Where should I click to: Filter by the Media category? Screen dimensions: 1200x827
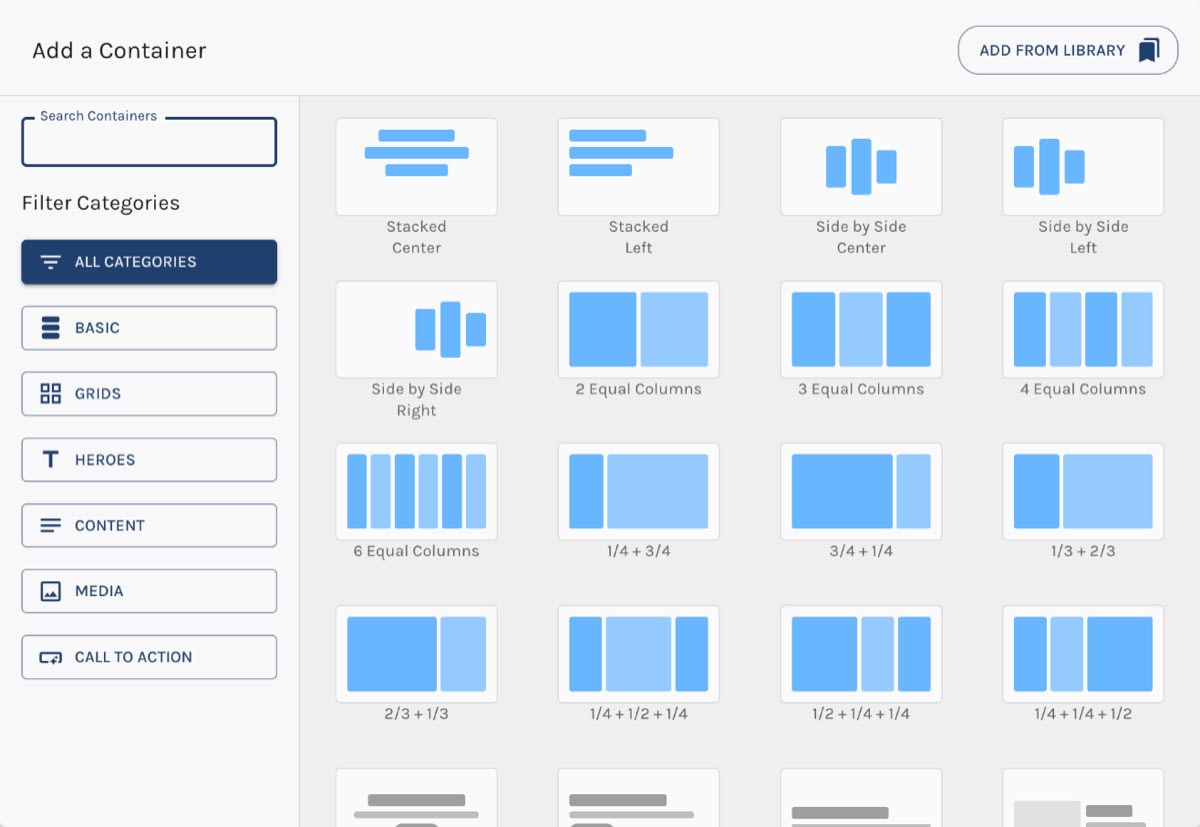point(149,591)
